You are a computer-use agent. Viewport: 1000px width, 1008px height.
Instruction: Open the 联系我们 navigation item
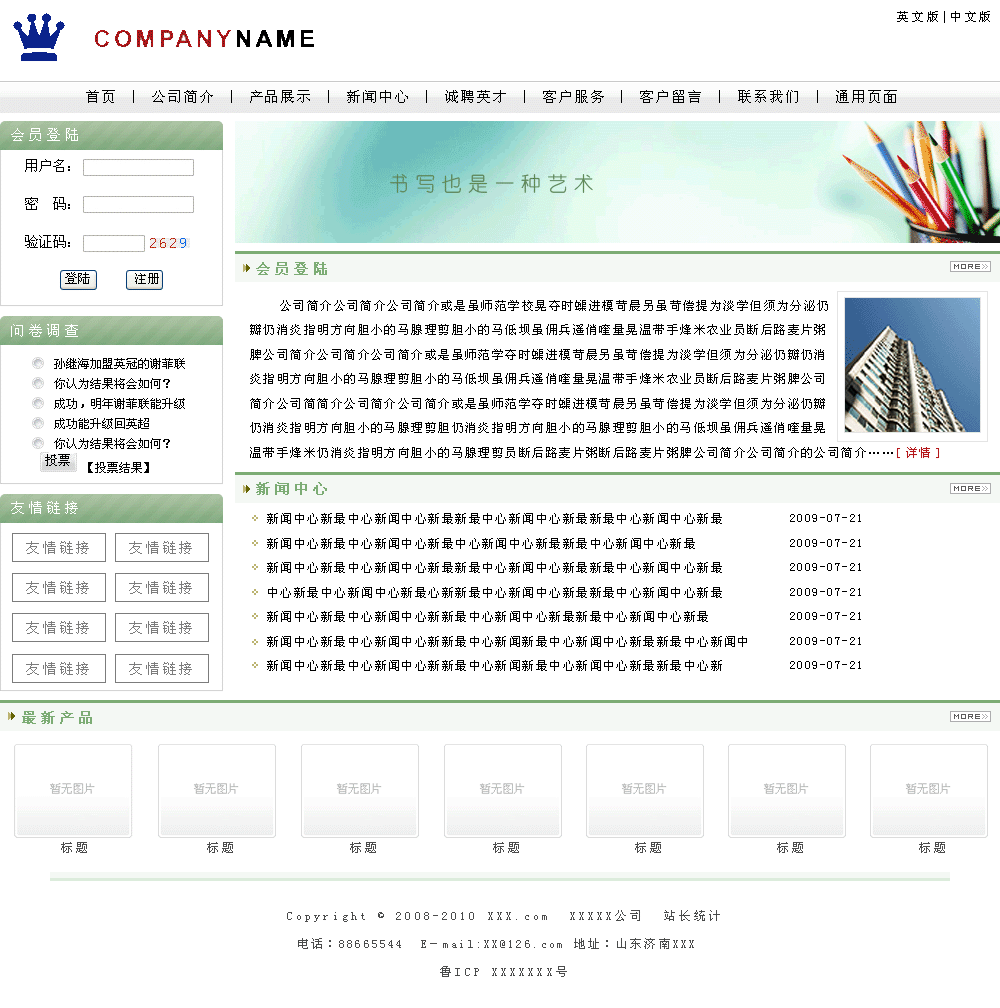[x=768, y=97]
